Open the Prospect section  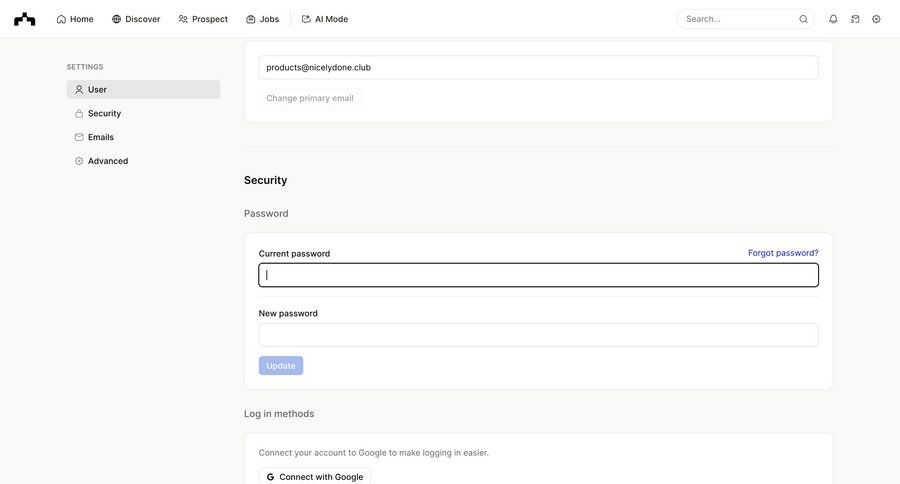point(203,19)
